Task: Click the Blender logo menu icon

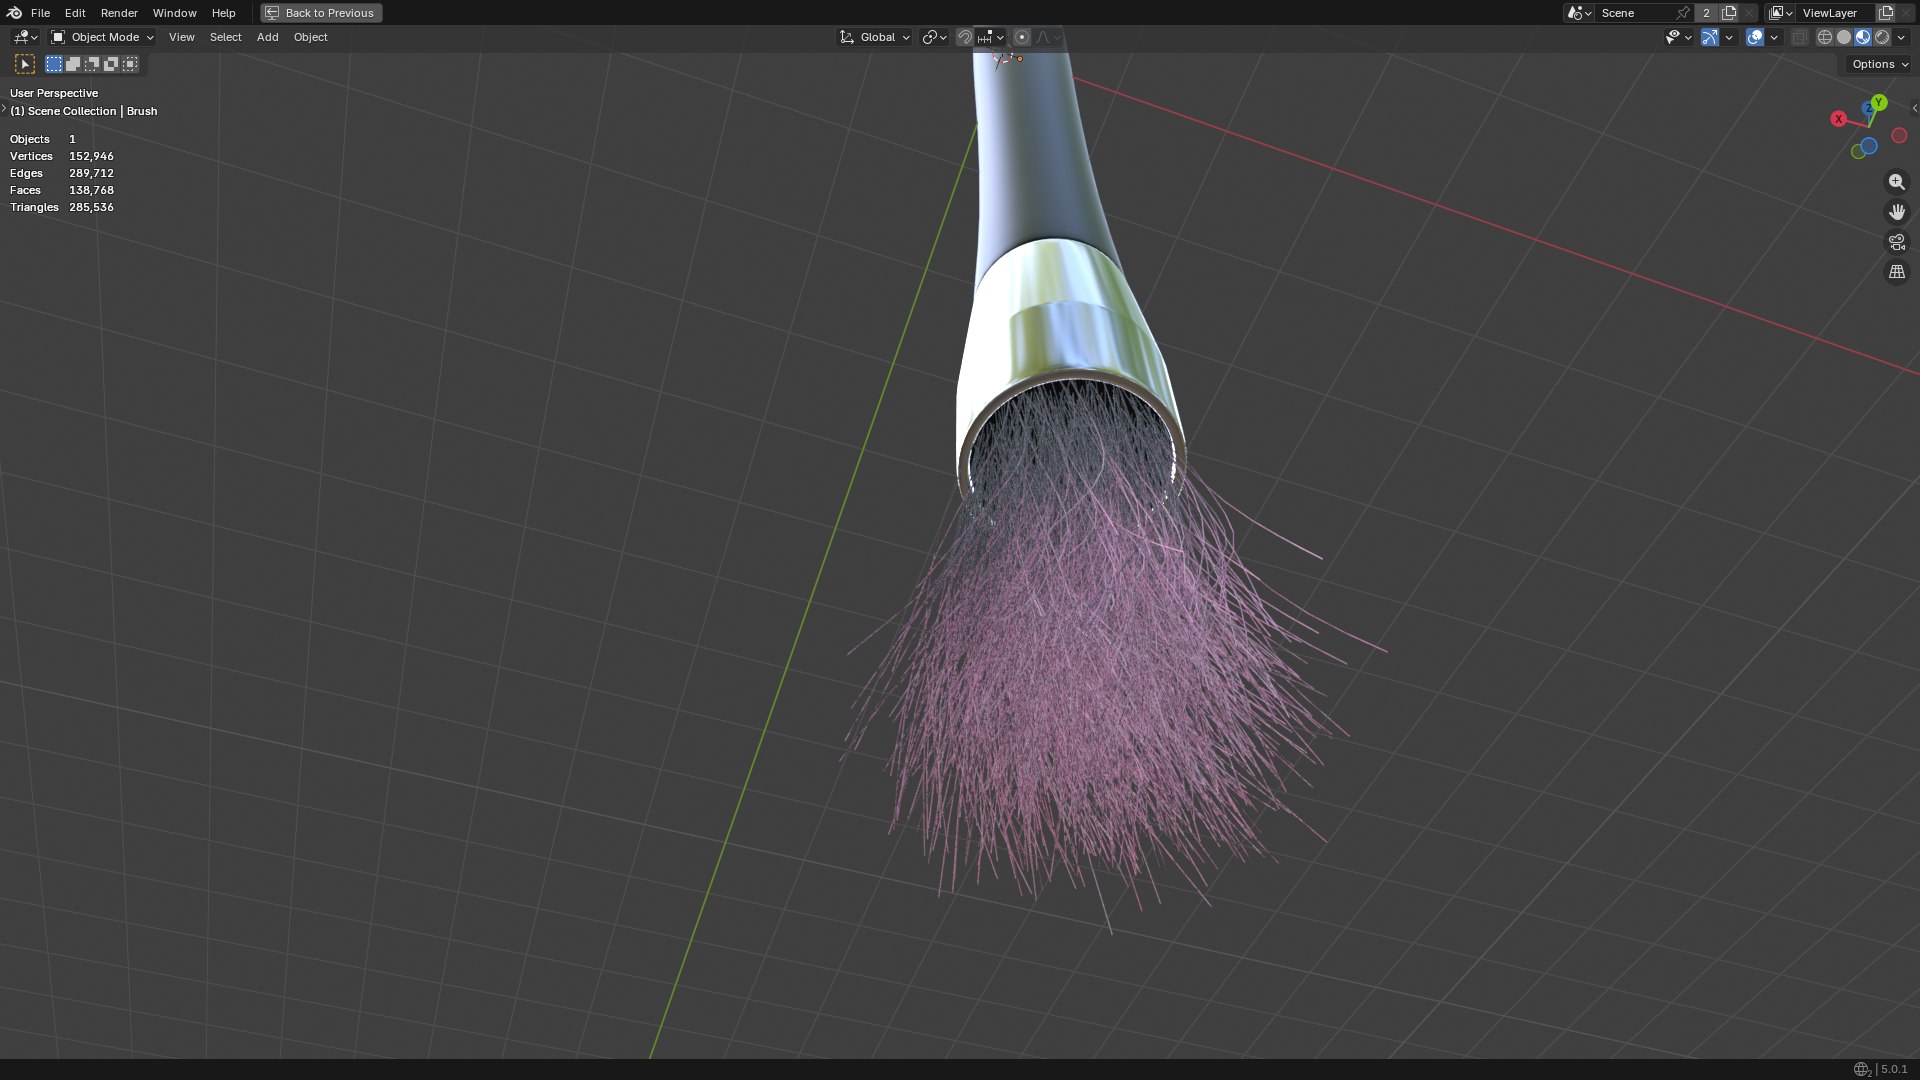Action: (x=14, y=13)
